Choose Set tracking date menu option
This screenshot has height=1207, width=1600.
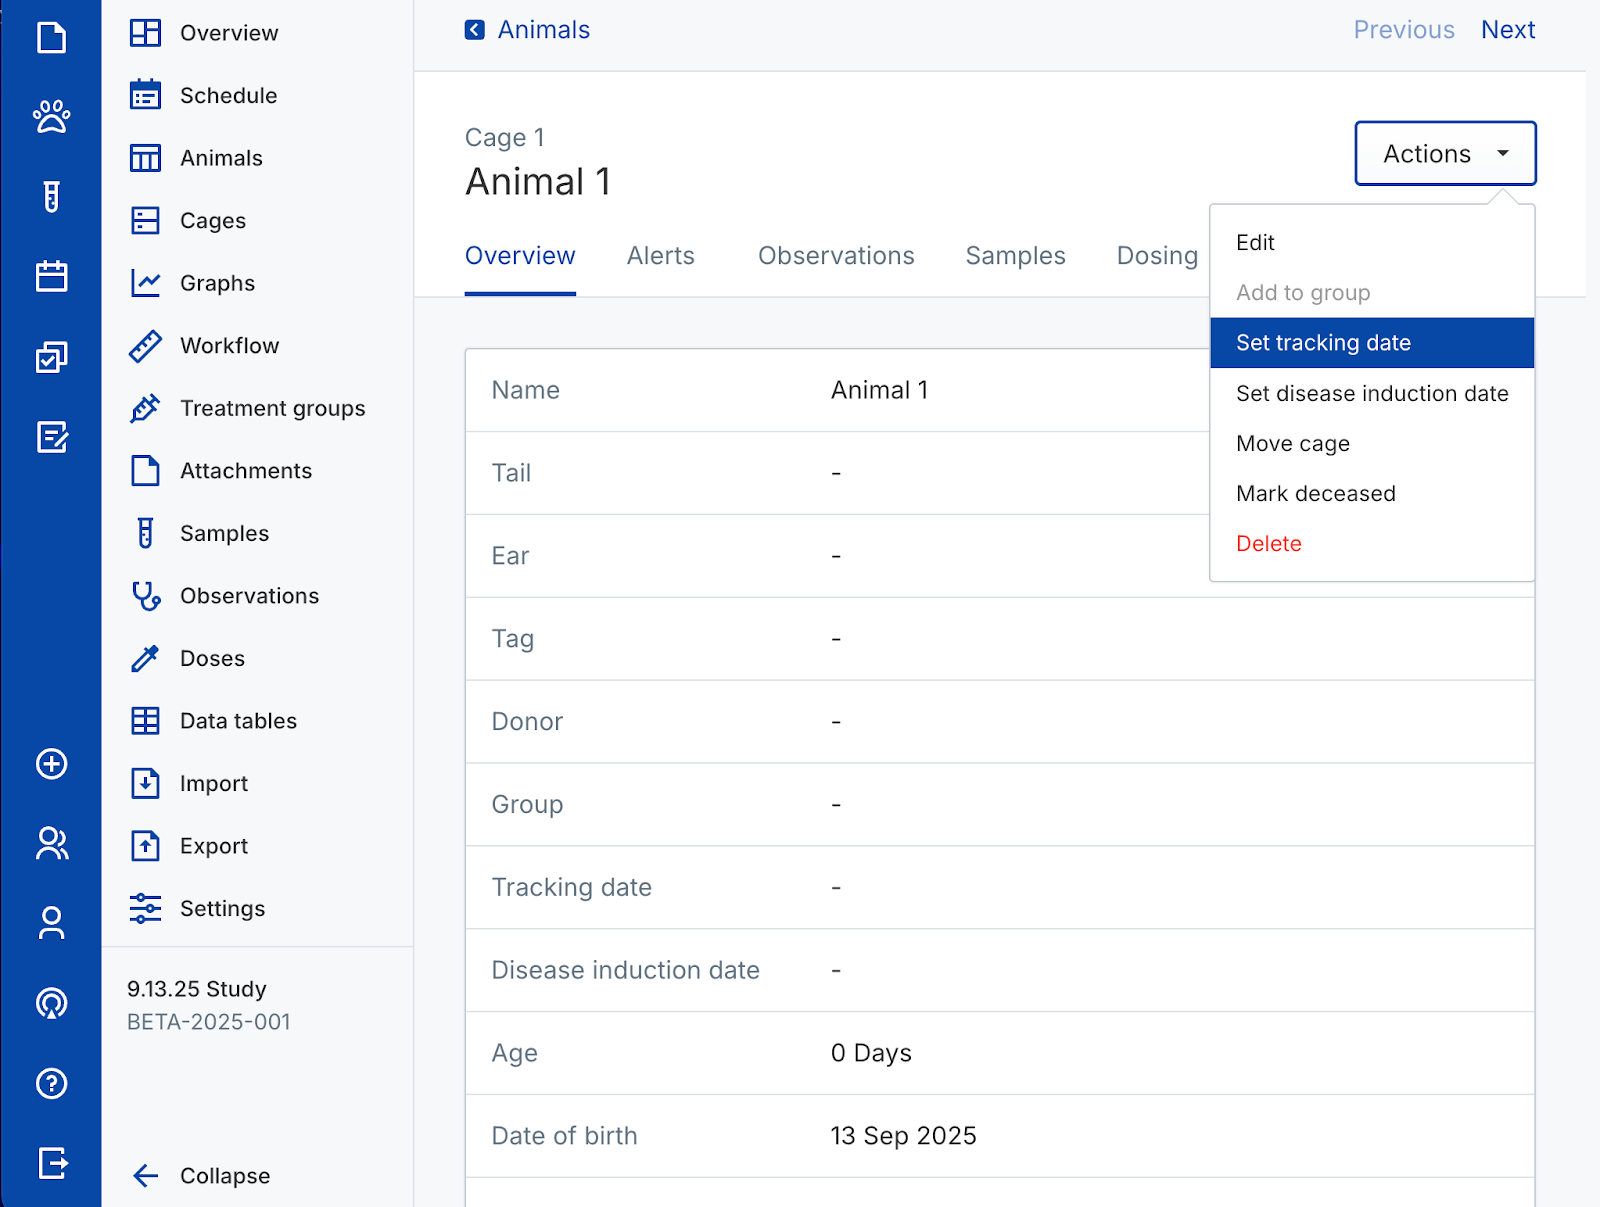(1322, 343)
